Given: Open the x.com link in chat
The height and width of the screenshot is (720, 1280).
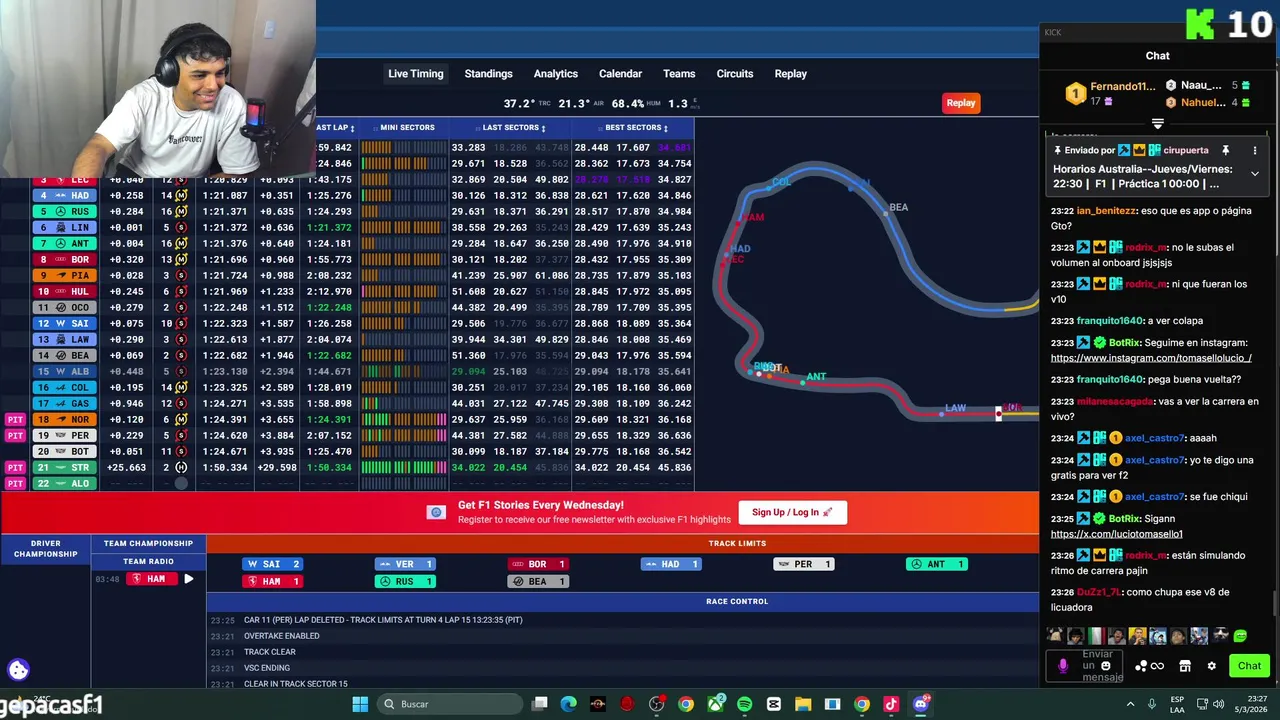Looking at the screenshot, I should tap(1116, 534).
